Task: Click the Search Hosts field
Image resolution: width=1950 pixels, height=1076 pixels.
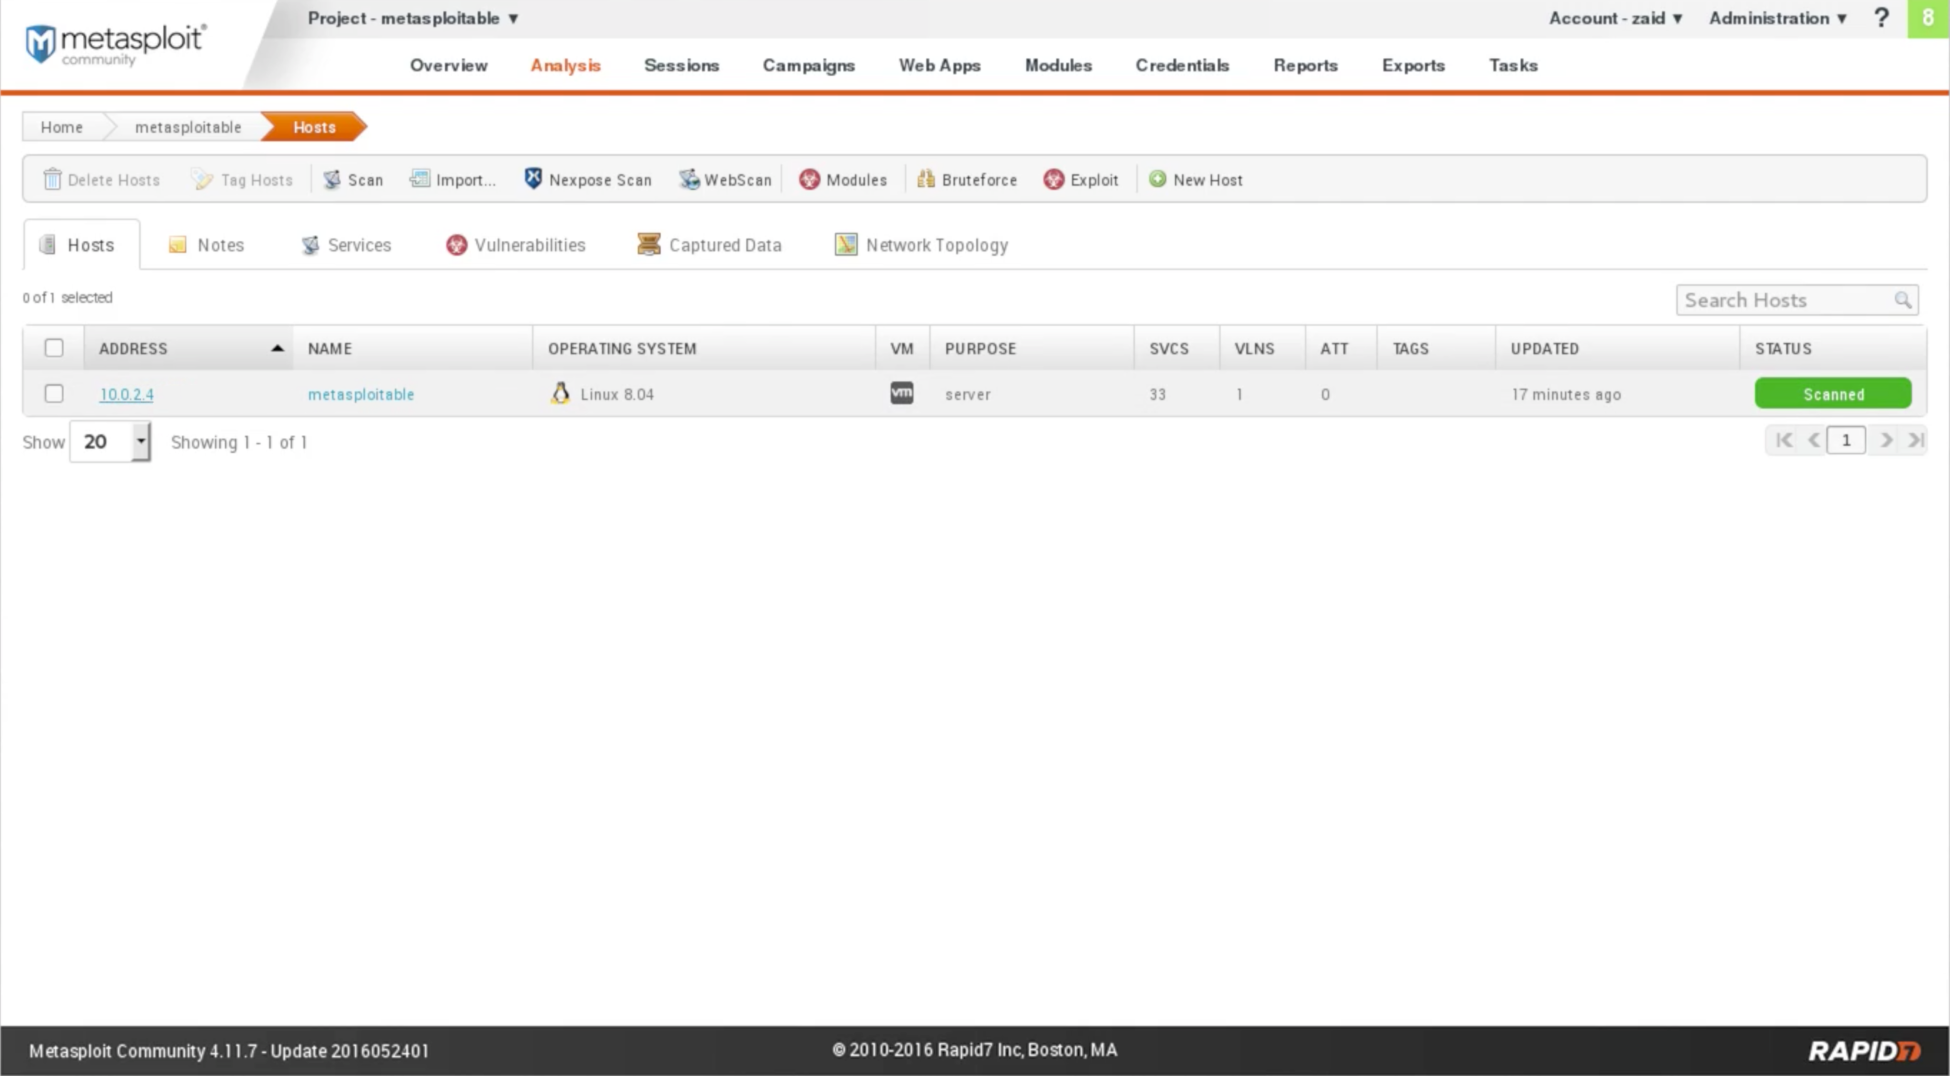Action: (x=1796, y=300)
